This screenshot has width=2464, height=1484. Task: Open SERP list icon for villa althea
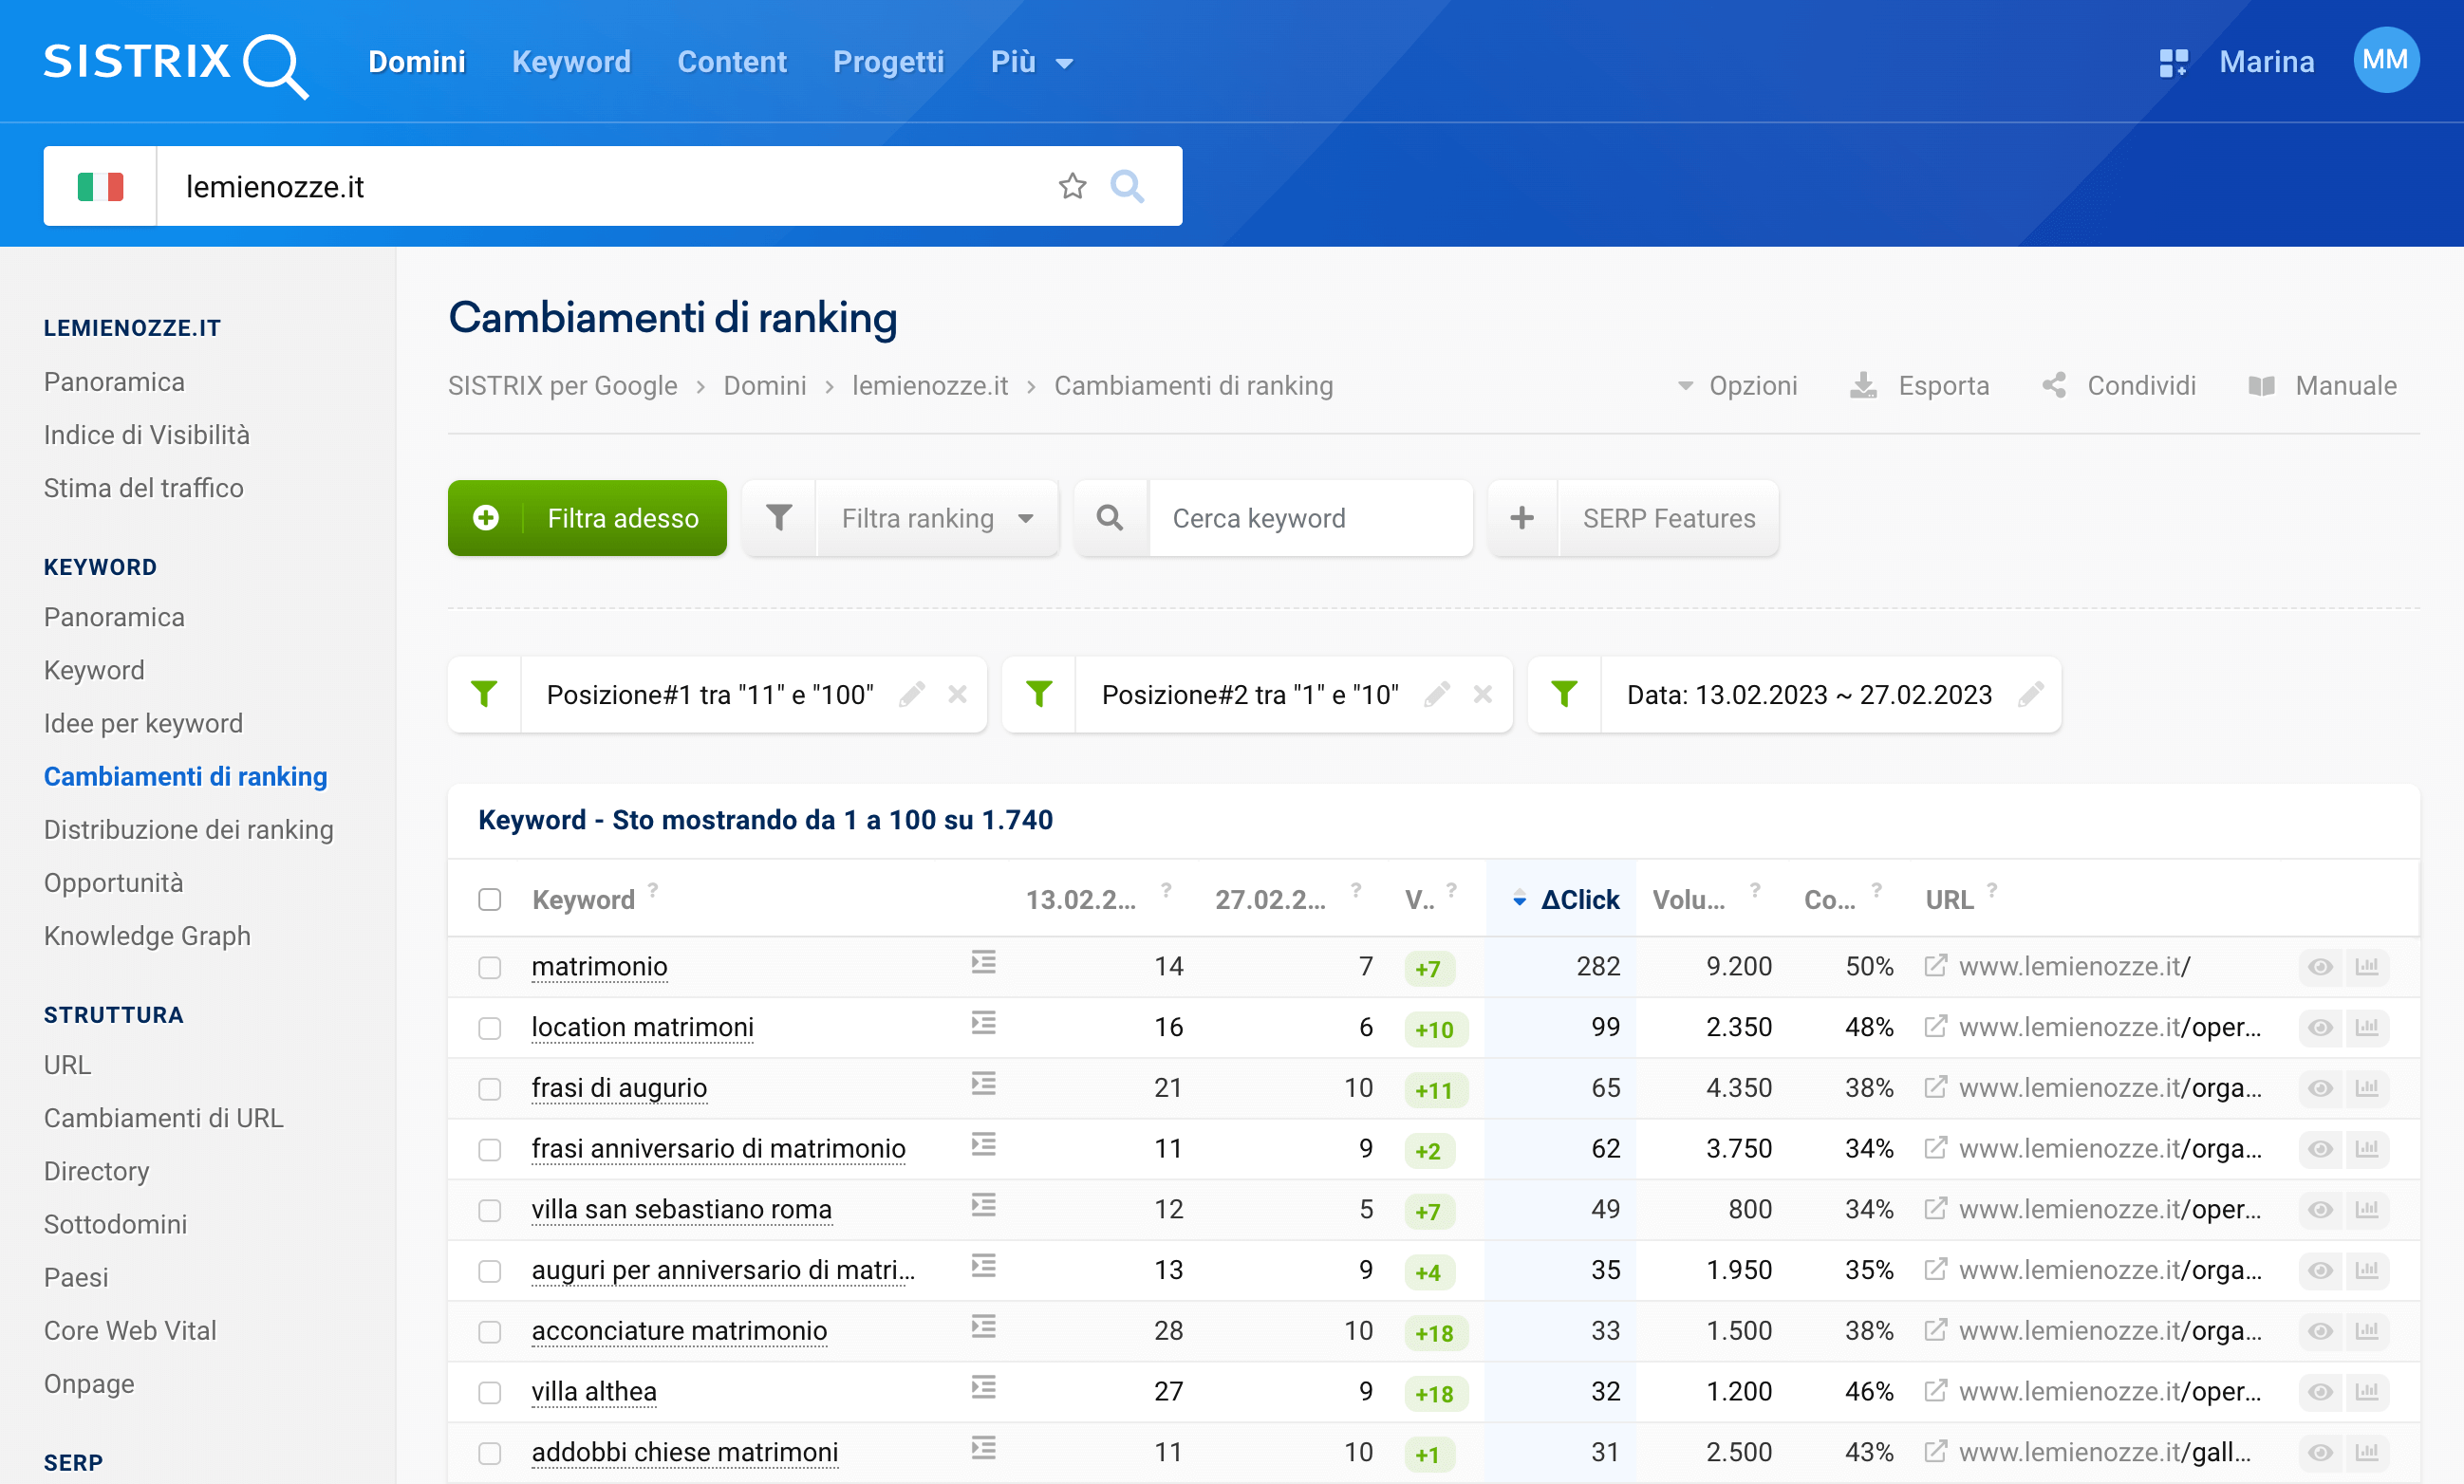[x=984, y=1388]
